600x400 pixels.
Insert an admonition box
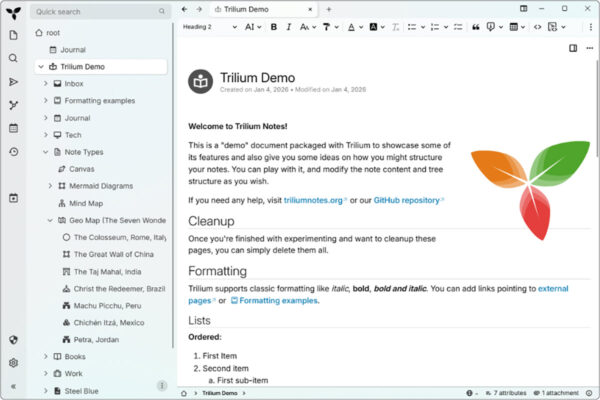coord(491,27)
